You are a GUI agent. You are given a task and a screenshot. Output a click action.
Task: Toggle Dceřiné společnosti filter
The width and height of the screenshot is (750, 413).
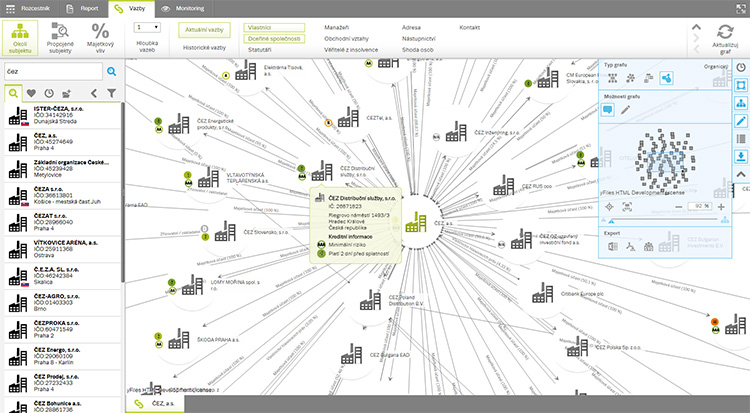coord(274,39)
